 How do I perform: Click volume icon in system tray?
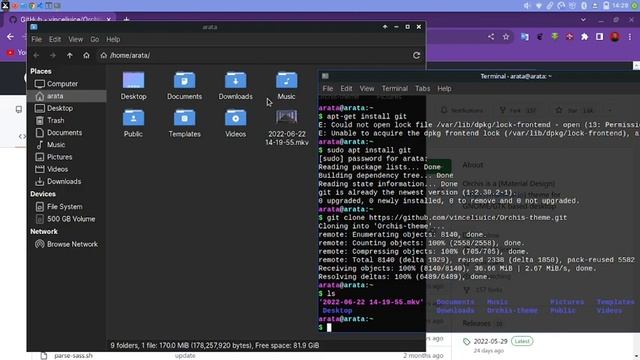[527, 6]
